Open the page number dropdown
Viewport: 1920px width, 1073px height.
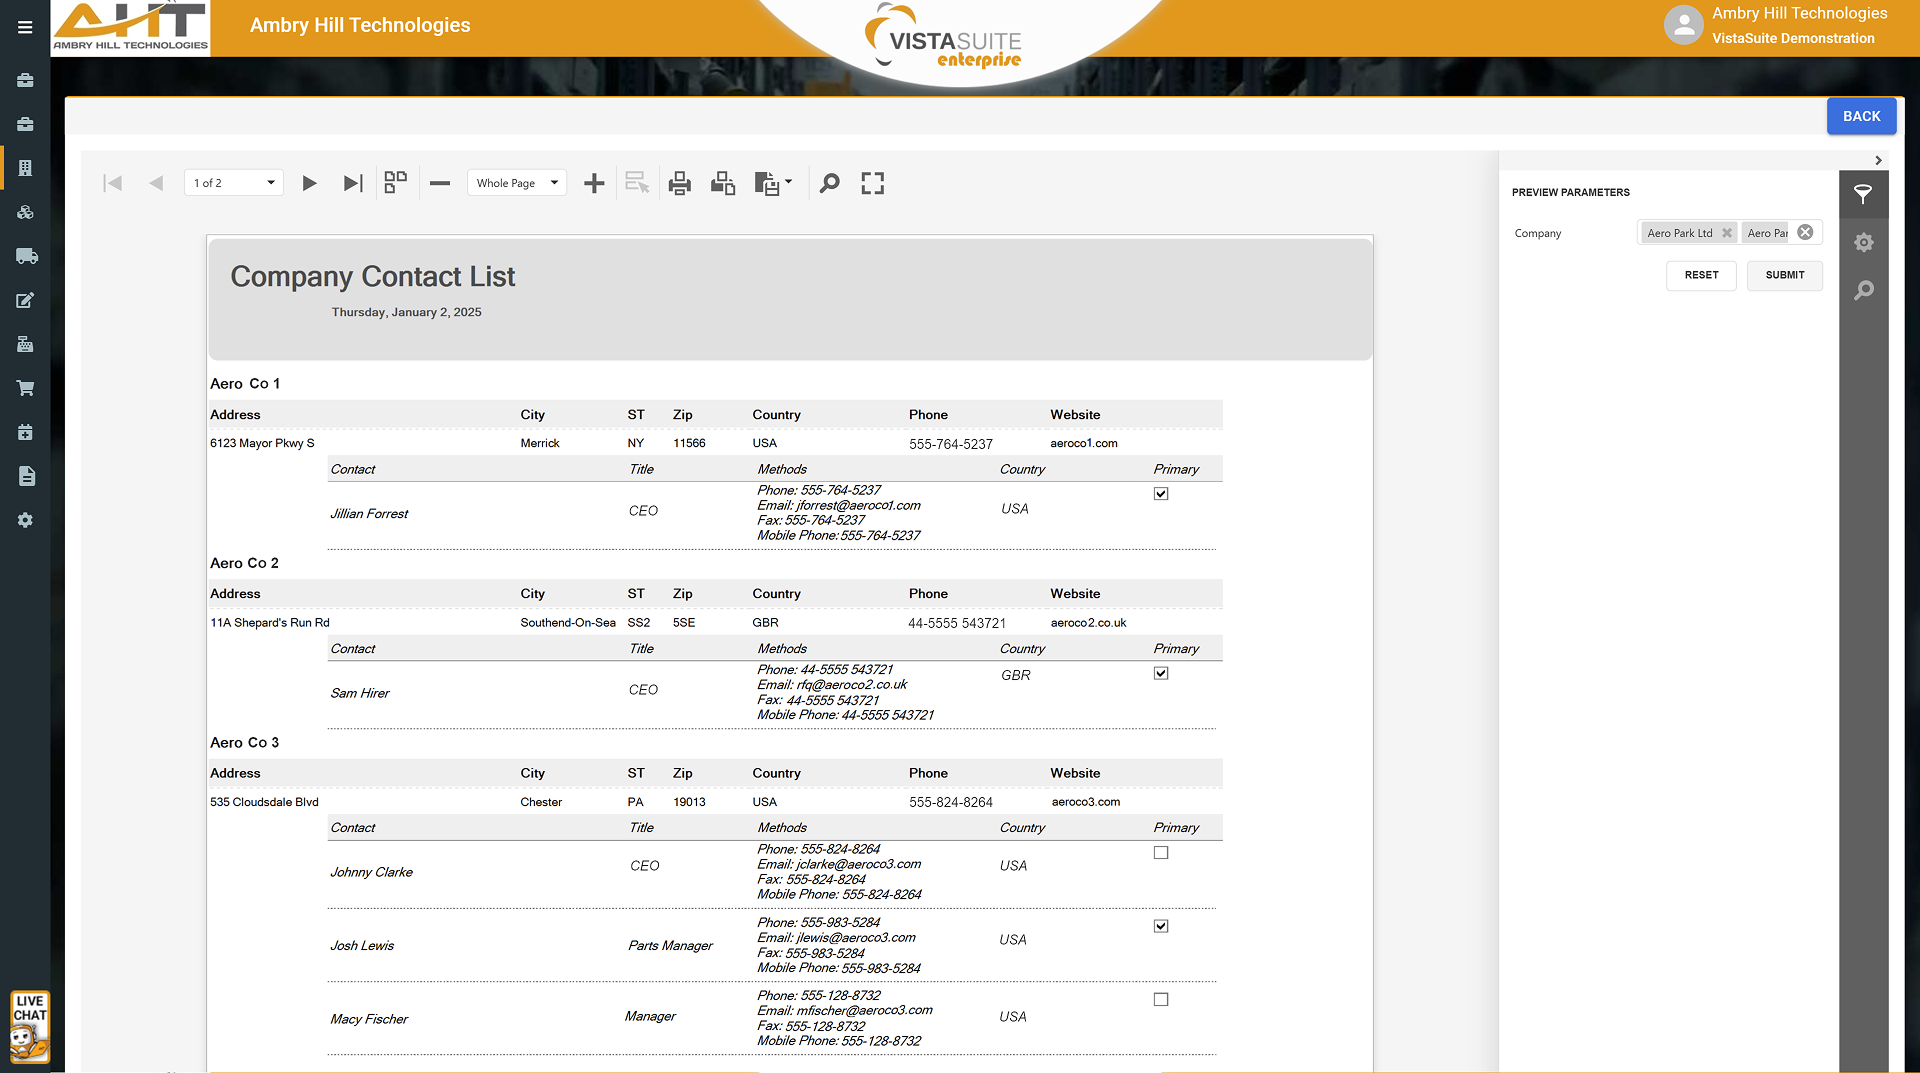(x=234, y=183)
